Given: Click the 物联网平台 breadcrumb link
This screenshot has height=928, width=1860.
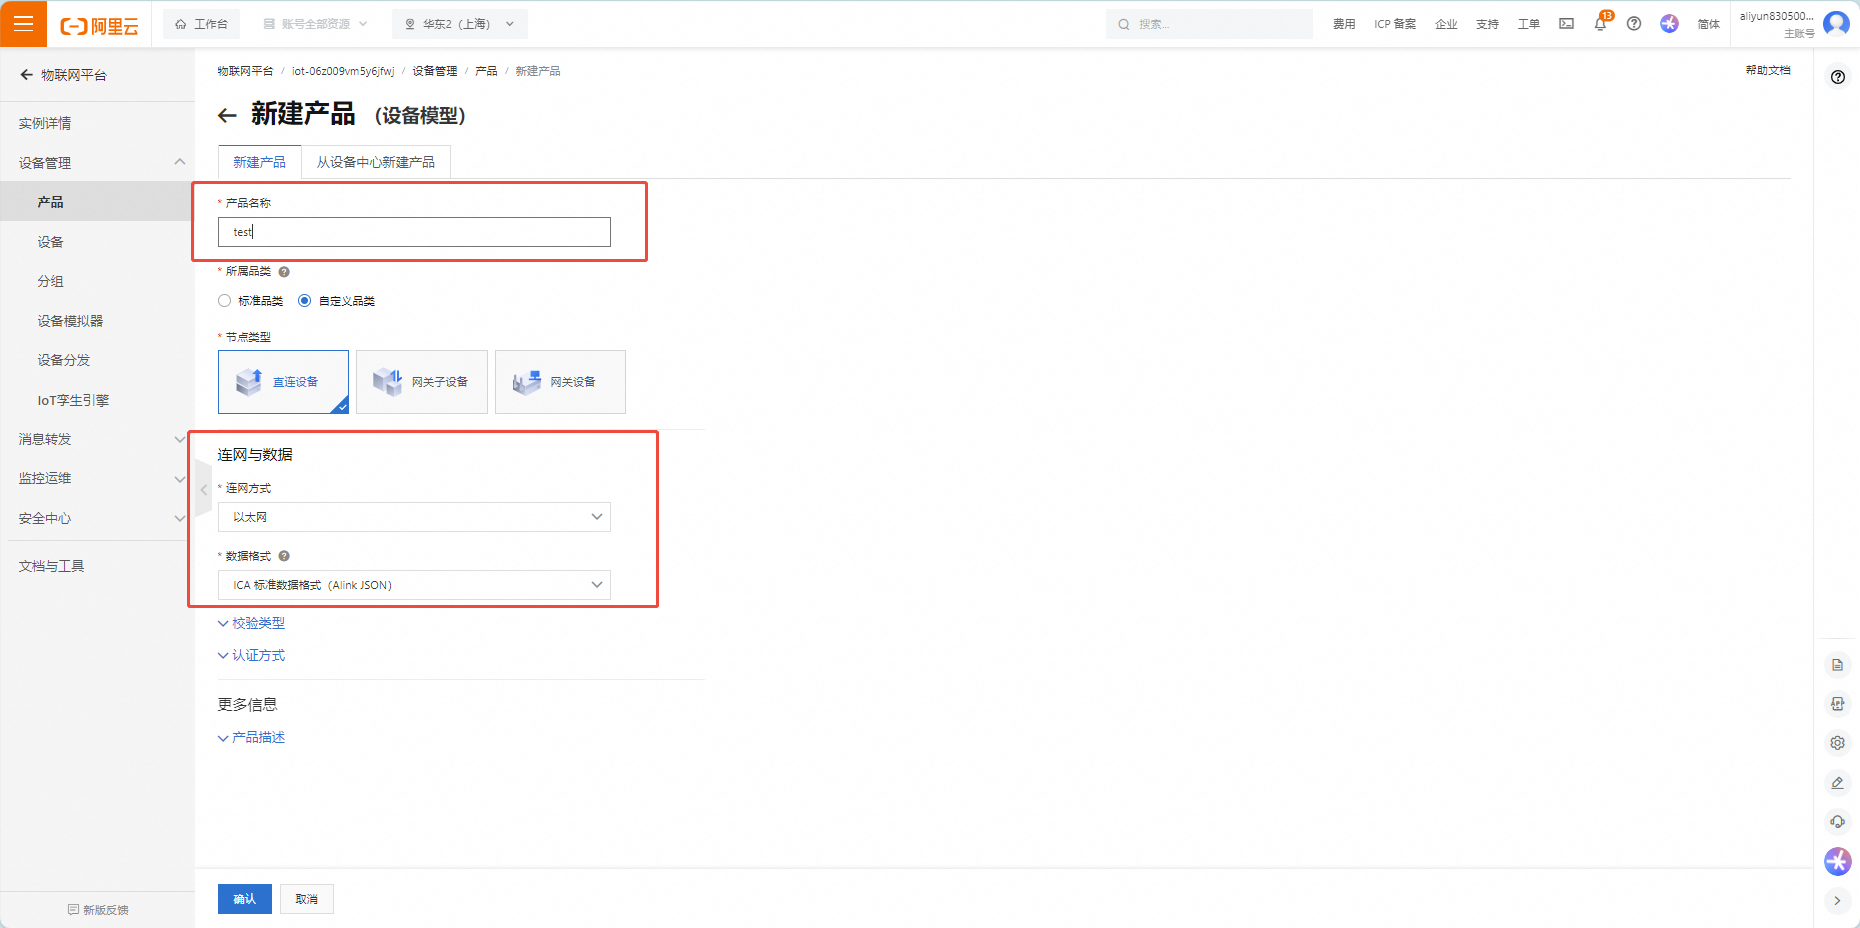Looking at the screenshot, I should [x=245, y=71].
